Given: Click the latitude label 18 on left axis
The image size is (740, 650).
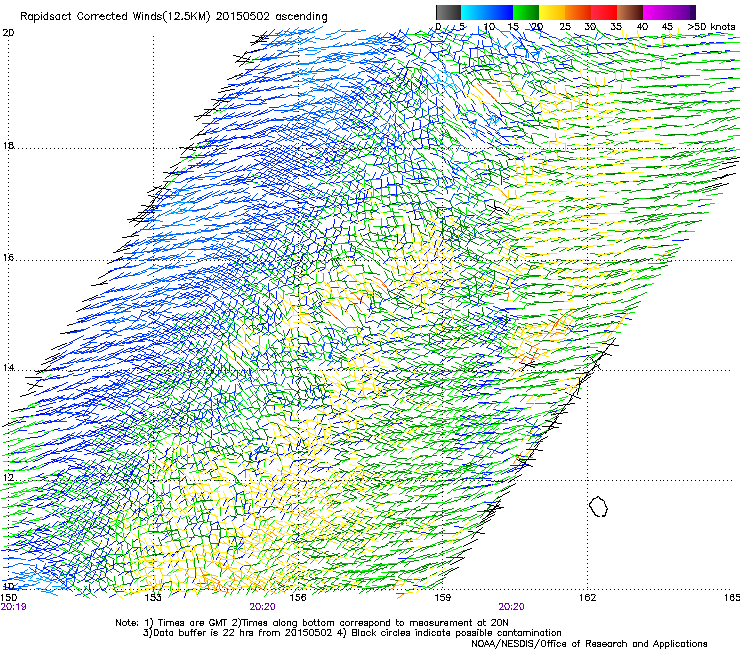Looking at the screenshot, I should pyautogui.click(x=8, y=145).
